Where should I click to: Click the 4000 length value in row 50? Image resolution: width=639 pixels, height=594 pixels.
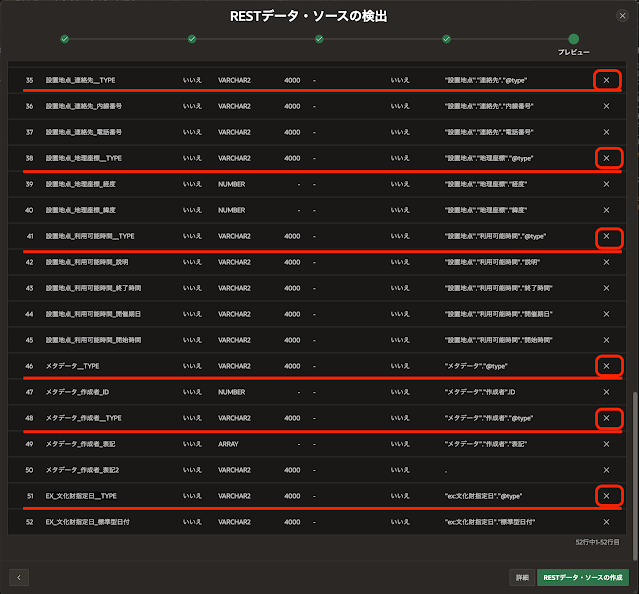pyautogui.click(x=292, y=470)
